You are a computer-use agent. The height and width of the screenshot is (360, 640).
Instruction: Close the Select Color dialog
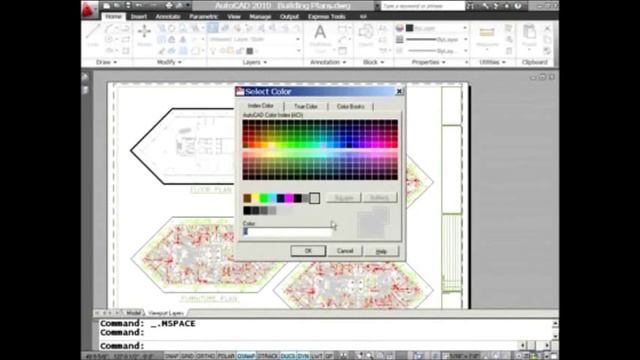[x=399, y=91]
